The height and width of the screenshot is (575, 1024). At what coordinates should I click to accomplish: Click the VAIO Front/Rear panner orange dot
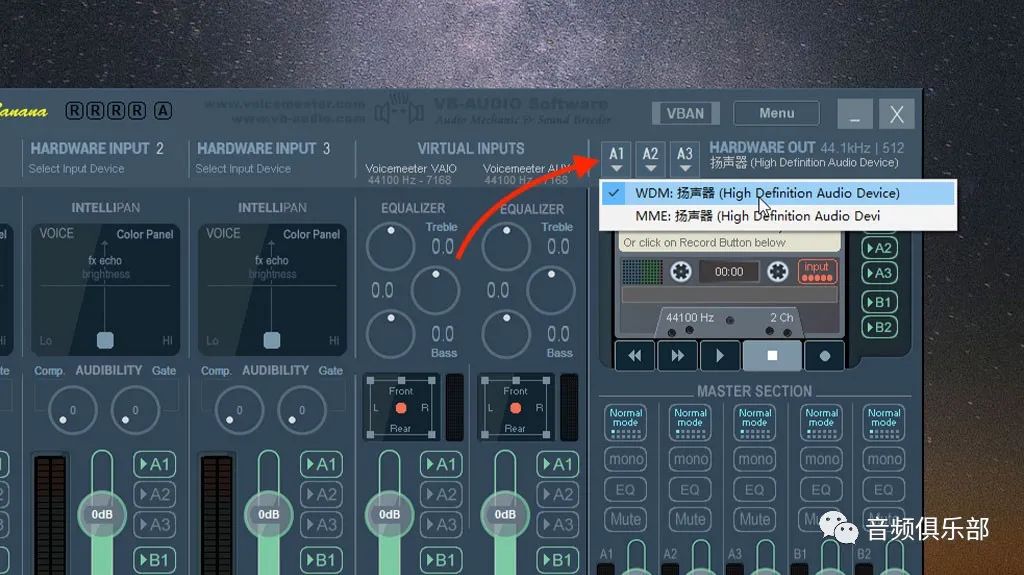(x=401, y=408)
